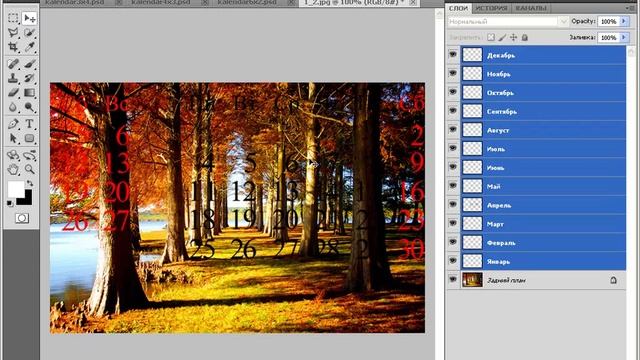Select the Zoom tool
The height and width of the screenshot is (360, 640).
pos(29,169)
